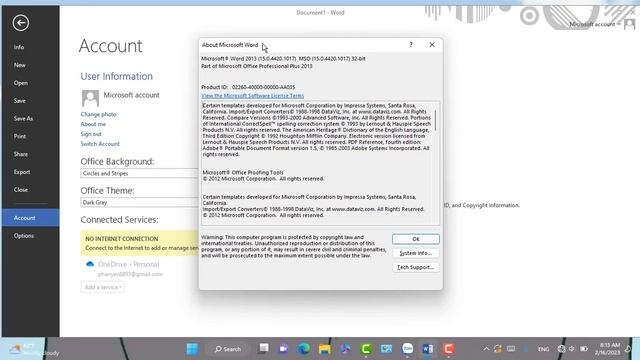Screen dimensions: 640x360
Task: Open Task View on the taskbar
Action: (264, 349)
